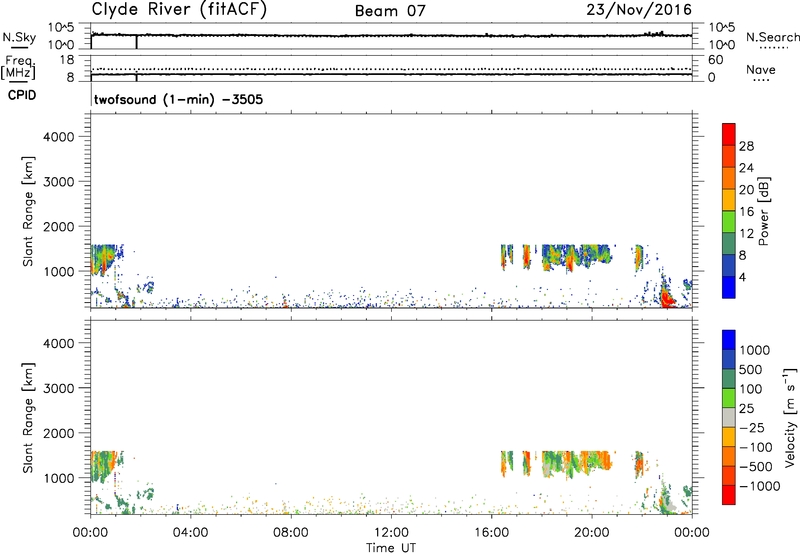Select the "Beam 07" heading
800x554 pixels.
pyautogui.click(x=390, y=11)
